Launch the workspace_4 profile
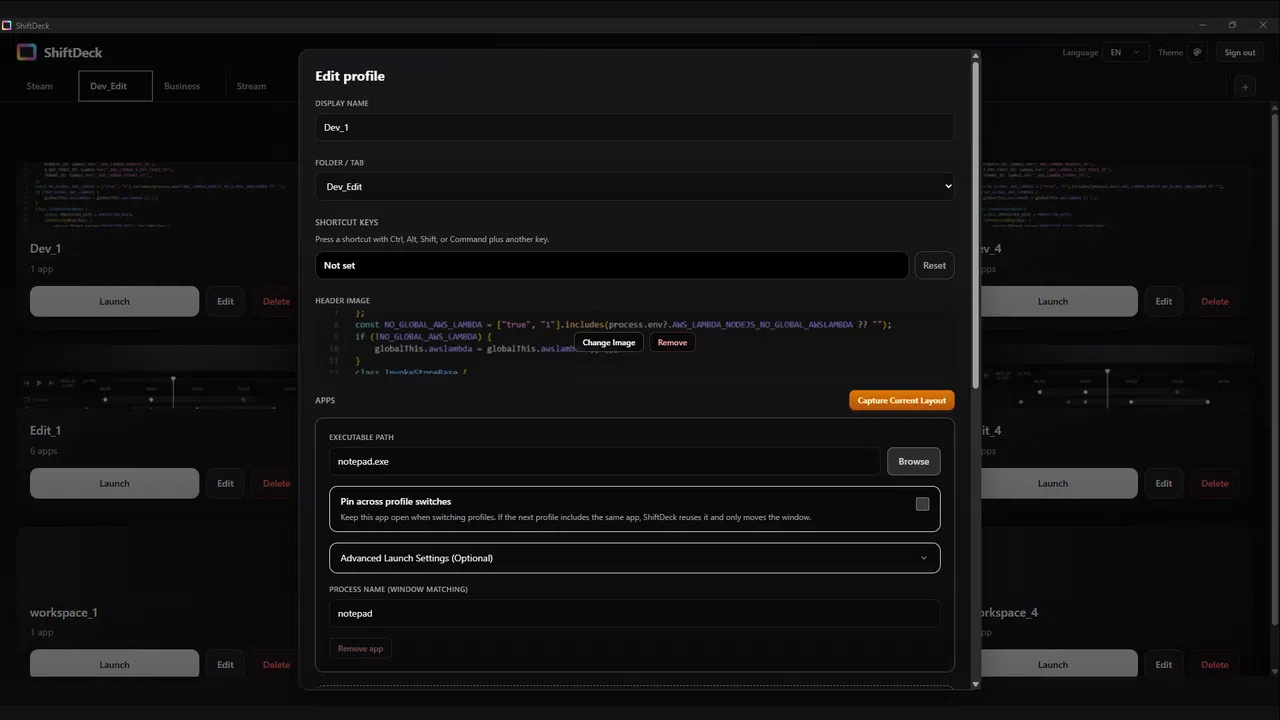 point(1059,665)
